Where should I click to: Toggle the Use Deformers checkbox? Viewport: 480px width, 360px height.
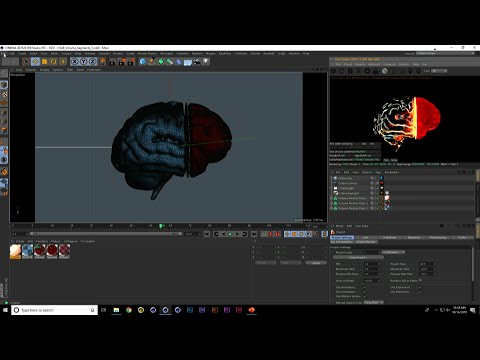pyautogui.click(x=420, y=292)
